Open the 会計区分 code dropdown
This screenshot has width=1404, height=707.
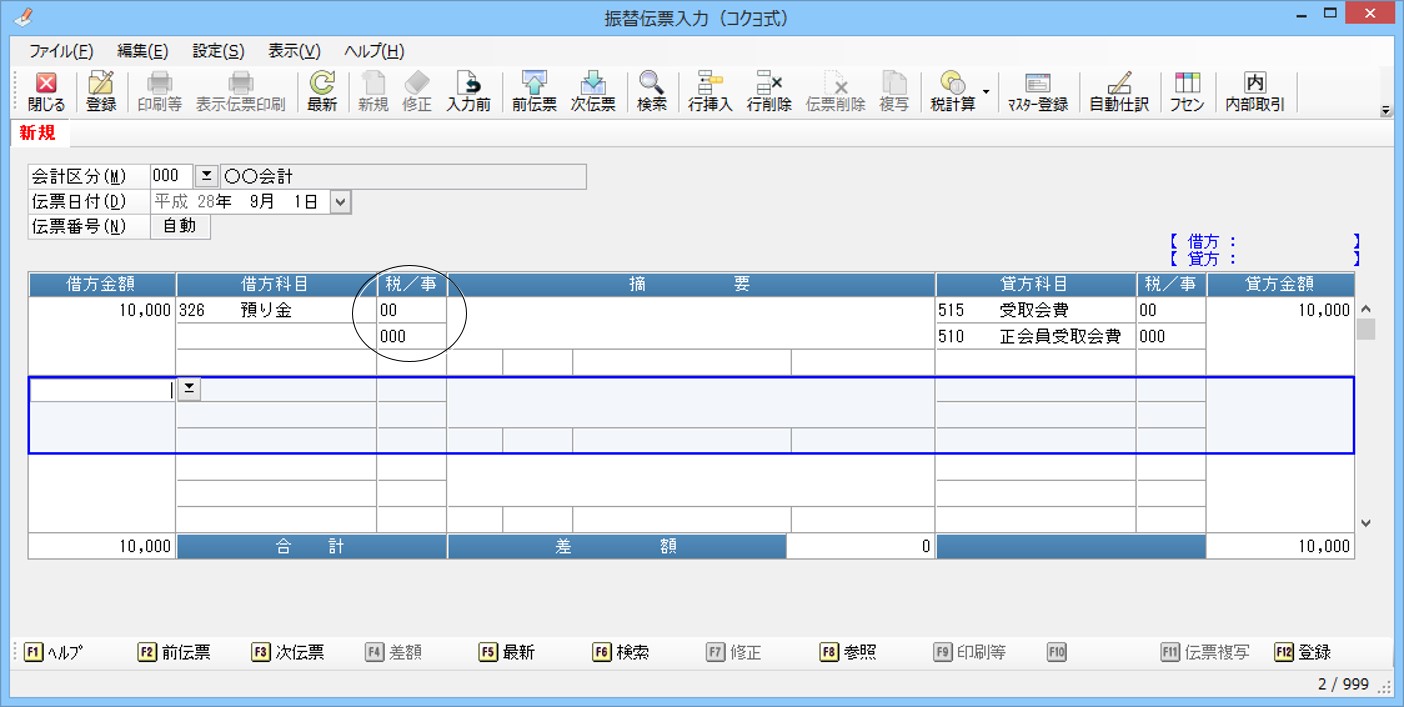[205, 177]
